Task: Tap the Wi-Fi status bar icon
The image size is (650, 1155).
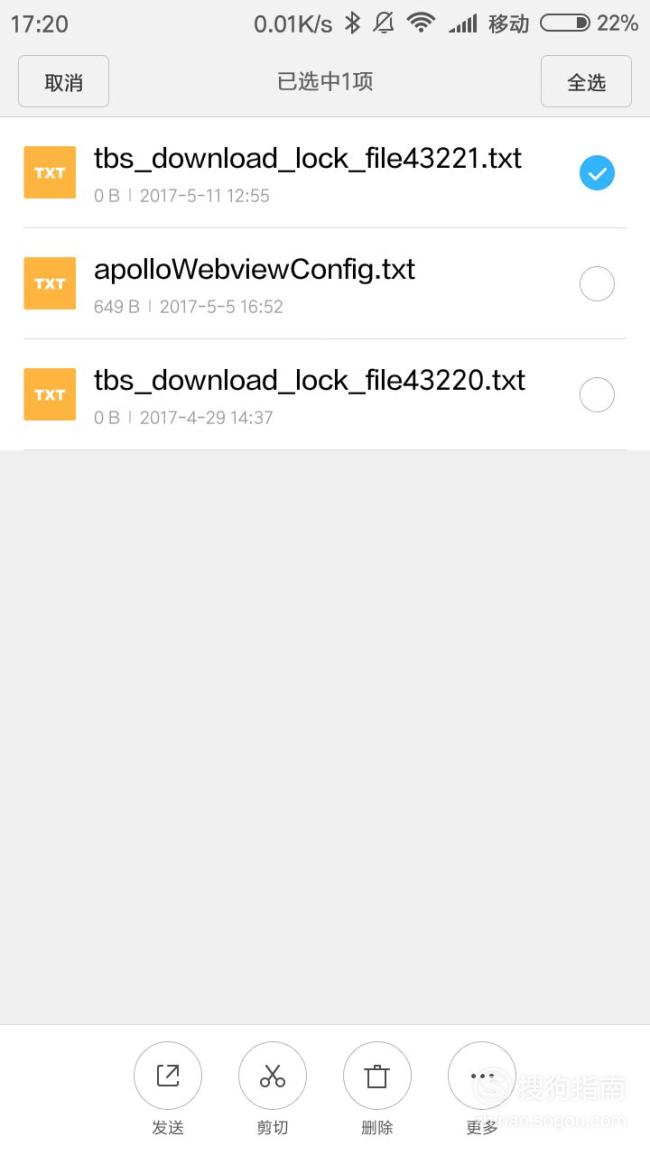Action: tap(421, 23)
